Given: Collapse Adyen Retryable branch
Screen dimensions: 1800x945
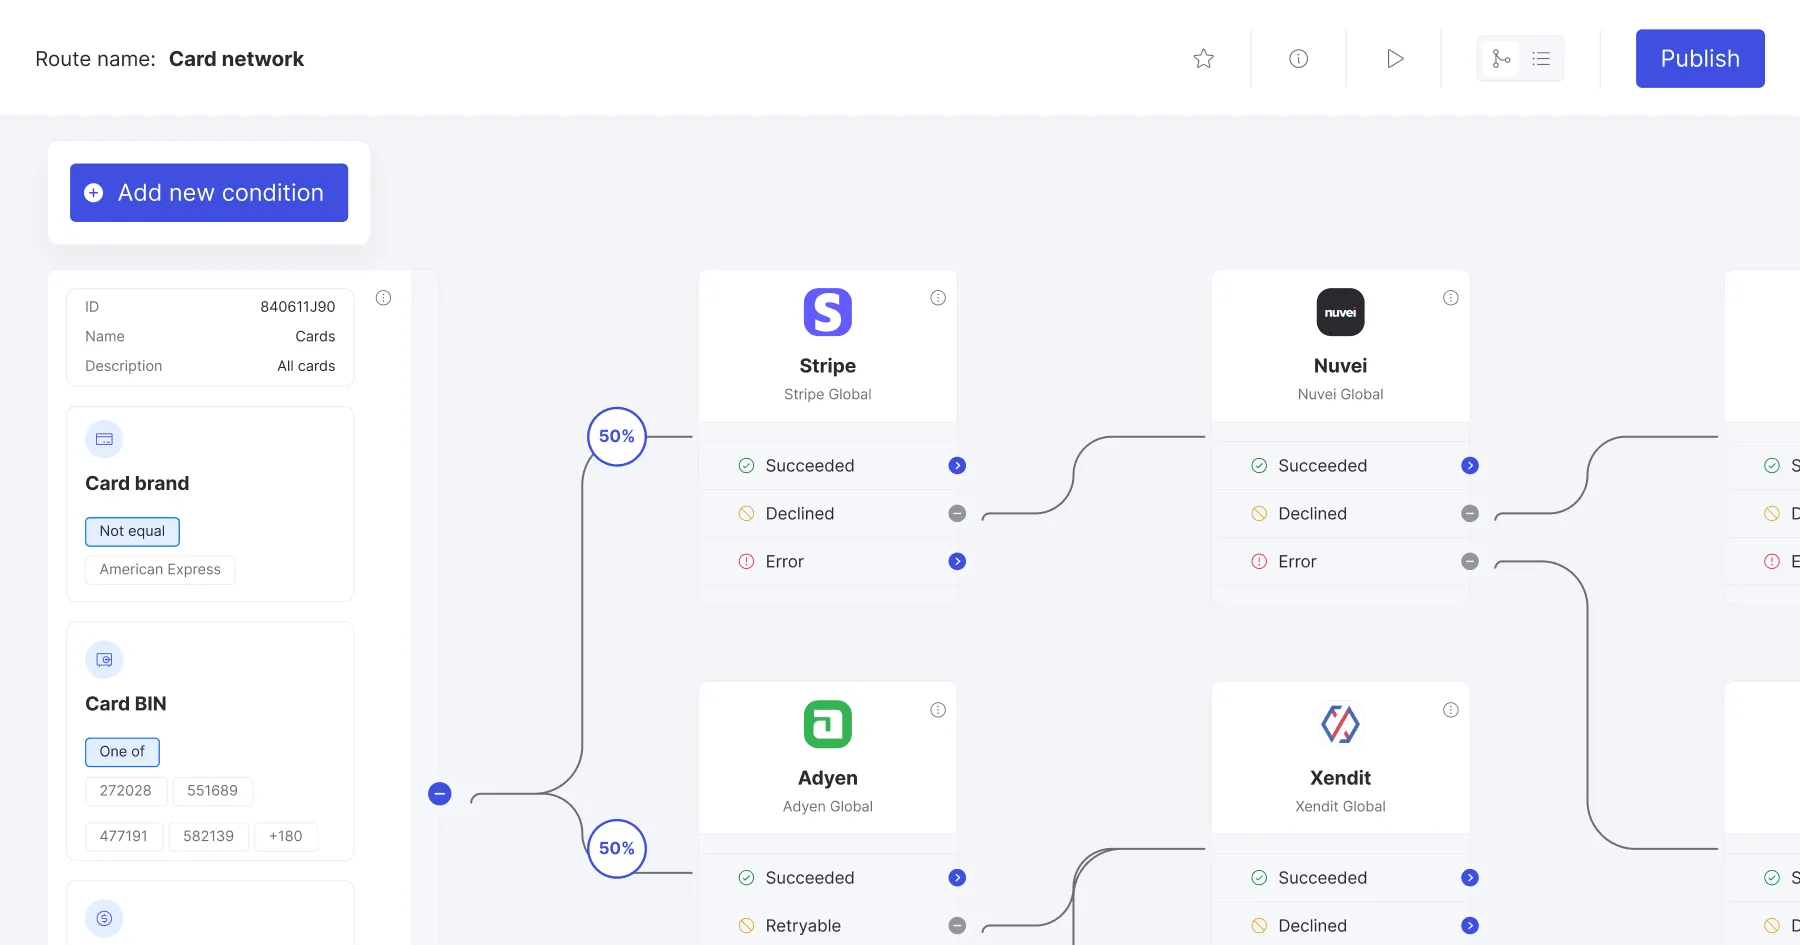Looking at the screenshot, I should pos(957,926).
